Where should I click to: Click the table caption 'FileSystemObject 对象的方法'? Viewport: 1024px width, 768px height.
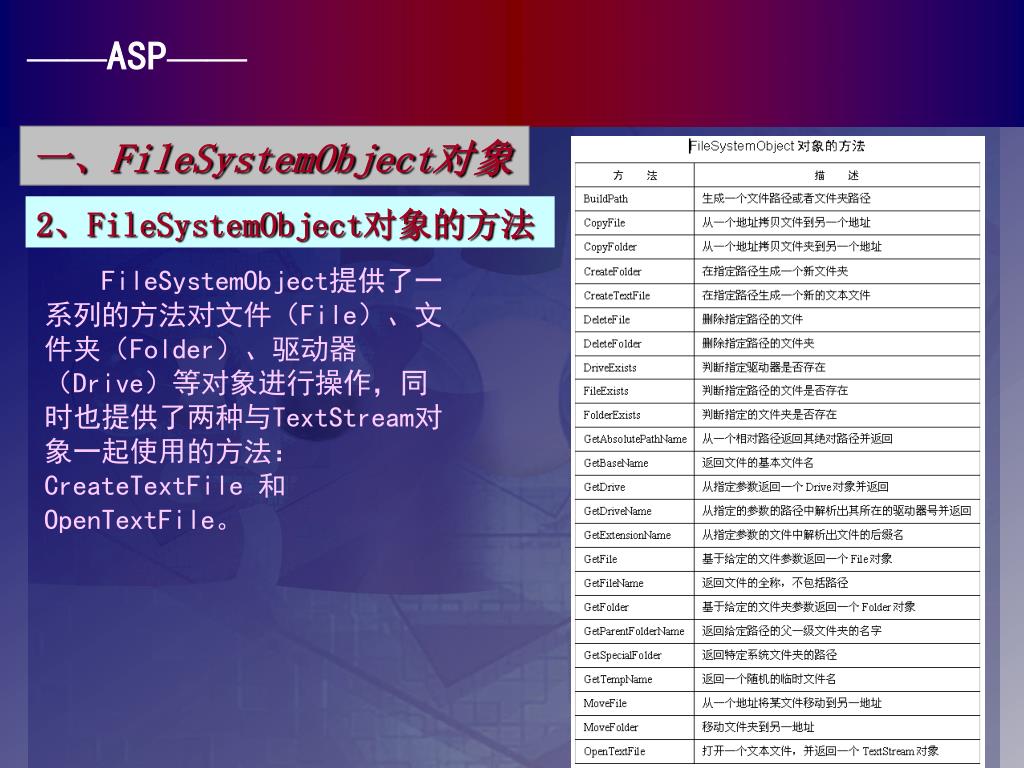[x=777, y=146]
